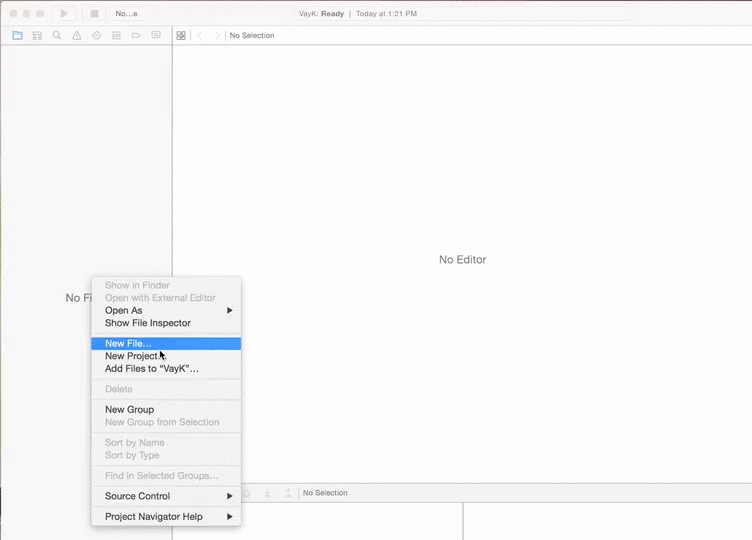Choose New File… from the context menu

click(x=128, y=343)
